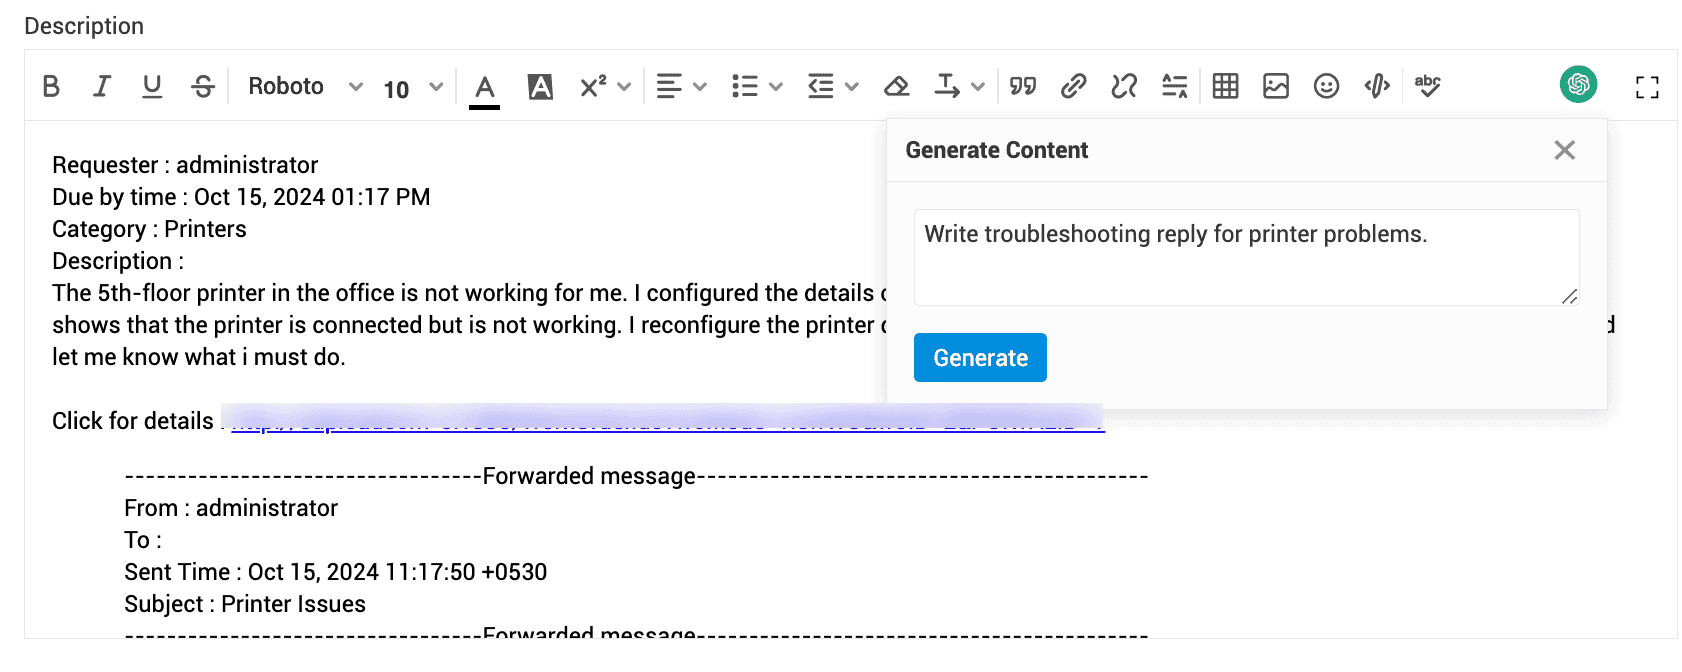
Task: Open the font size 10 dropdown
Action: point(412,88)
